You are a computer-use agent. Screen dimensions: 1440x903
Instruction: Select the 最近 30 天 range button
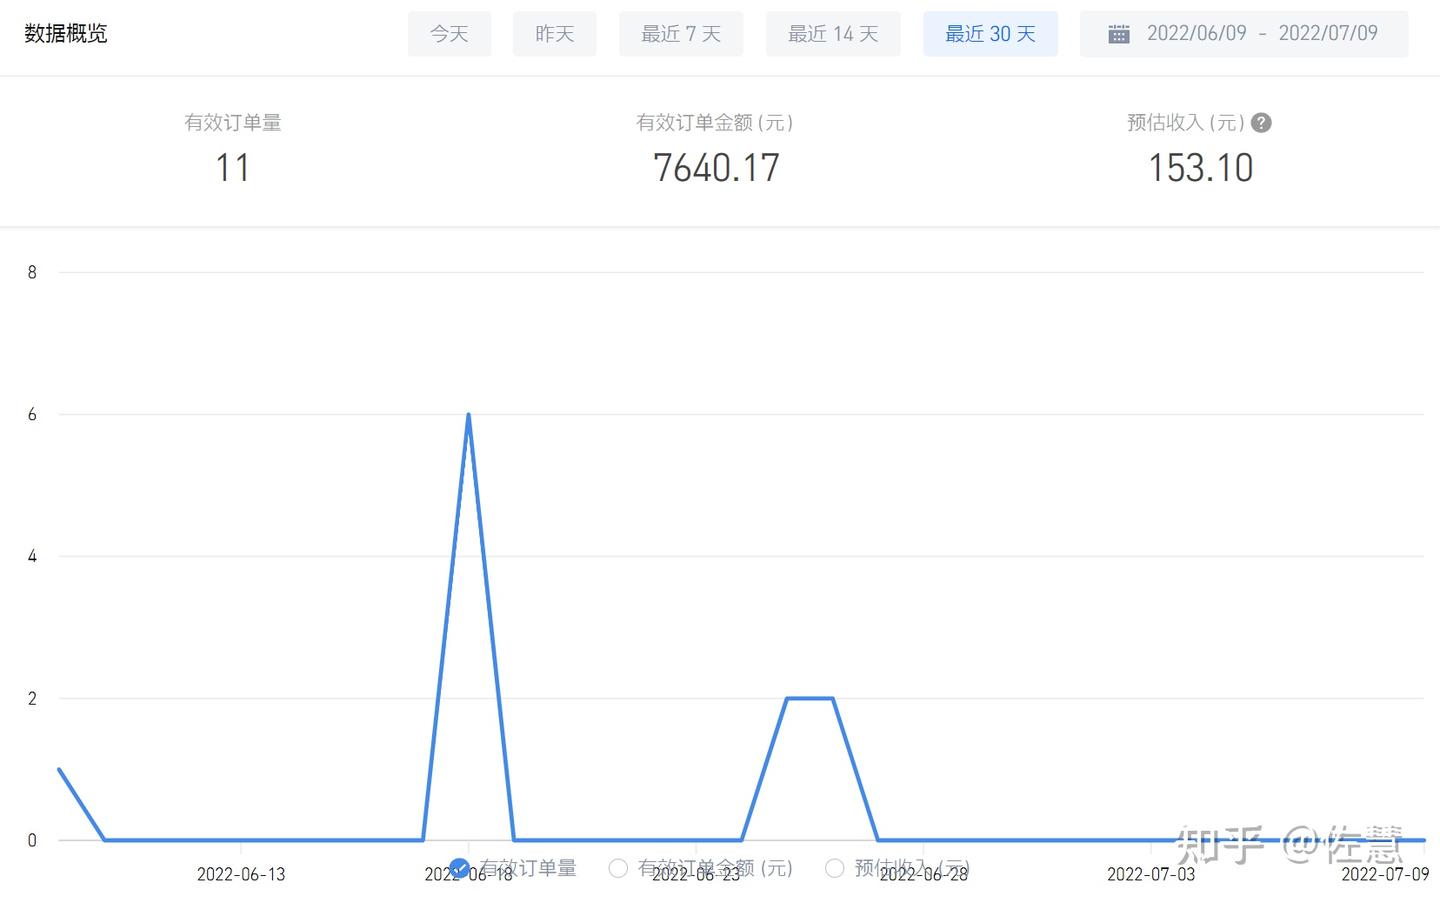[x=990, y=34]
